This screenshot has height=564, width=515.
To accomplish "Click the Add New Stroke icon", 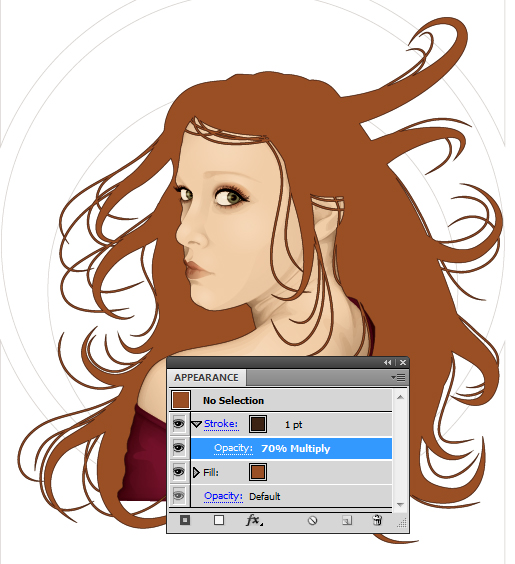I will (x=185, y=520).
